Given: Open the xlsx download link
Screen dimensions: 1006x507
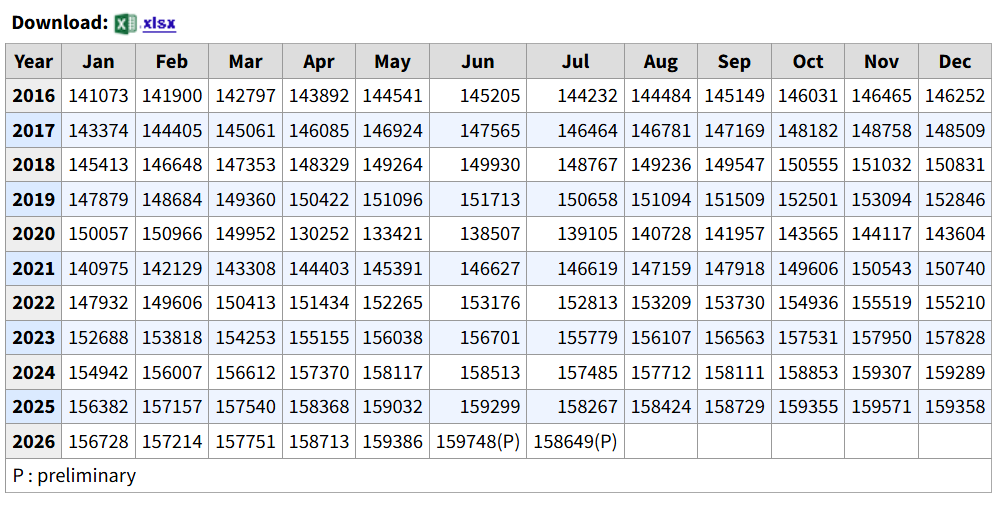Looking at the screenshot, I should coord(159,23).
